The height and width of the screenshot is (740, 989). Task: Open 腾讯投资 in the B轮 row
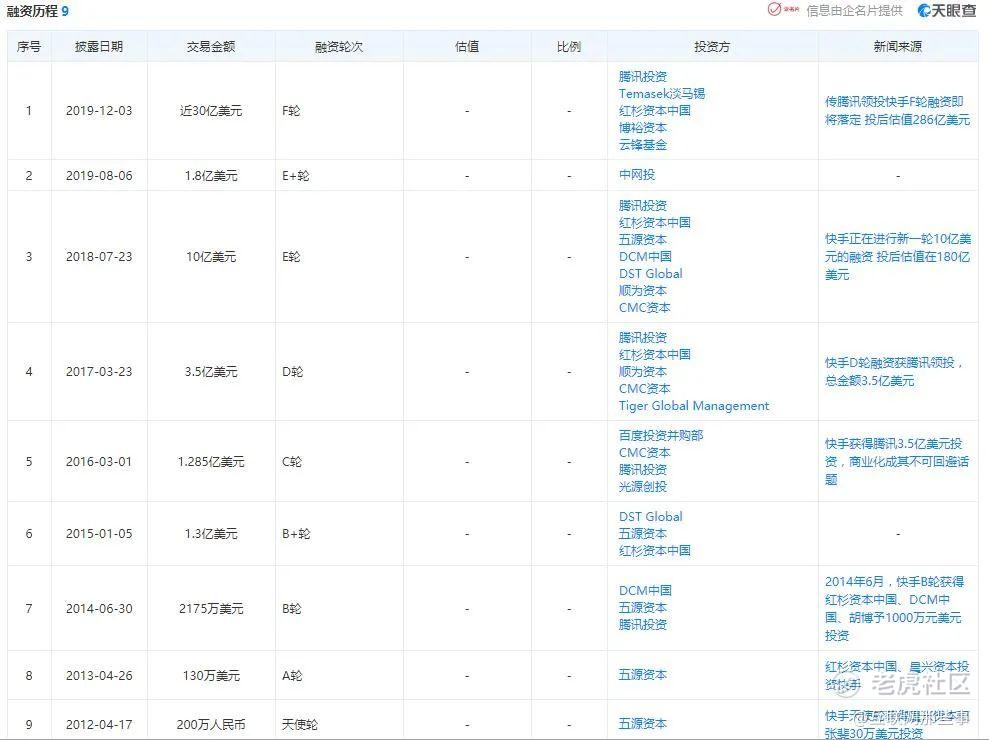[643, 625]
